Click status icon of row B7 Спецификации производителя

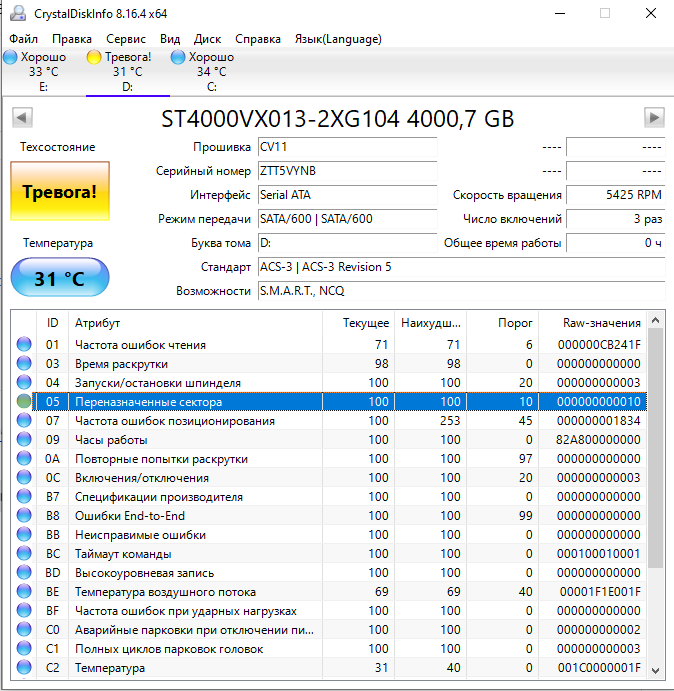click(24, 496)
